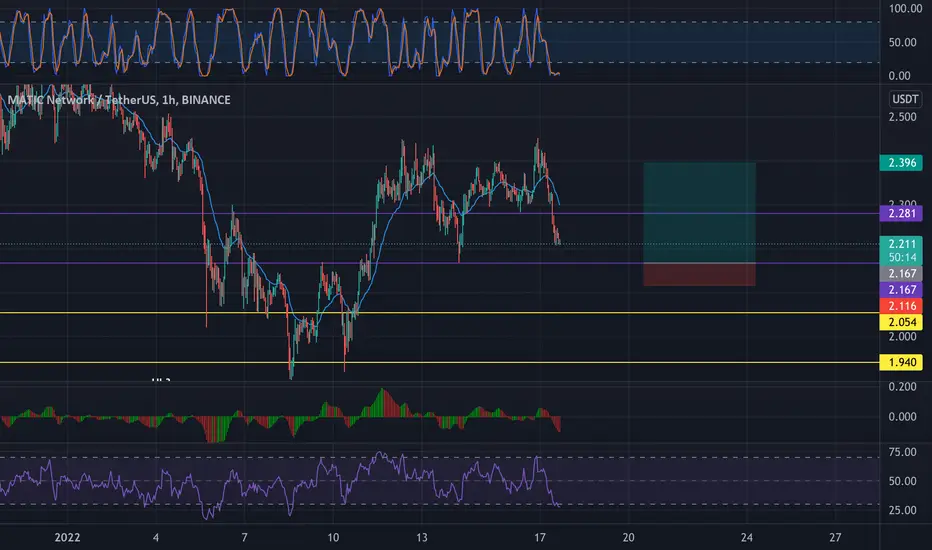Click the 50:14 countdown timer label
This screenshot has width=932, height=550.
pyautogui.click(x=901, y=257)
